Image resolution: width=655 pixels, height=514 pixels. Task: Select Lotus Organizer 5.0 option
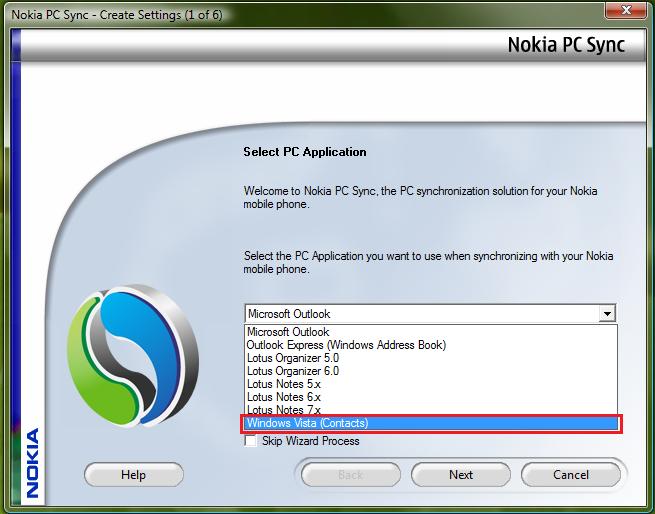coord(431,358)
